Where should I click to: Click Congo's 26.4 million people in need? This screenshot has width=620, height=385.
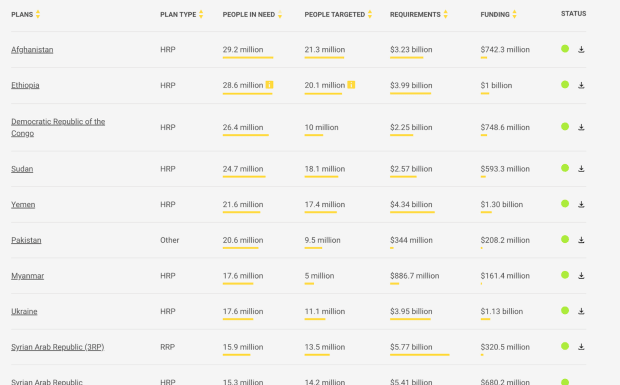tap(243, 127)
